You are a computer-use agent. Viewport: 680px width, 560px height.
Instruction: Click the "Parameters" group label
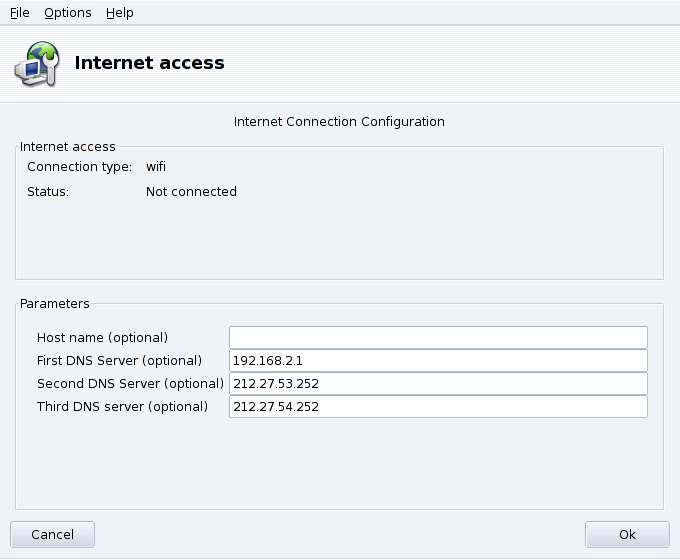coord(55,303)
